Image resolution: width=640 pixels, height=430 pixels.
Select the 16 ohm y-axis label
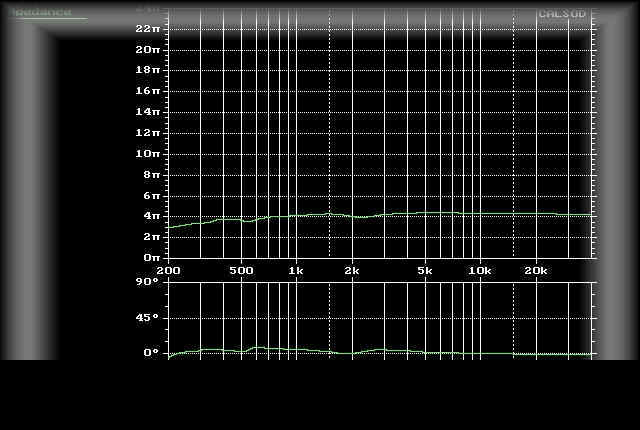148,91
